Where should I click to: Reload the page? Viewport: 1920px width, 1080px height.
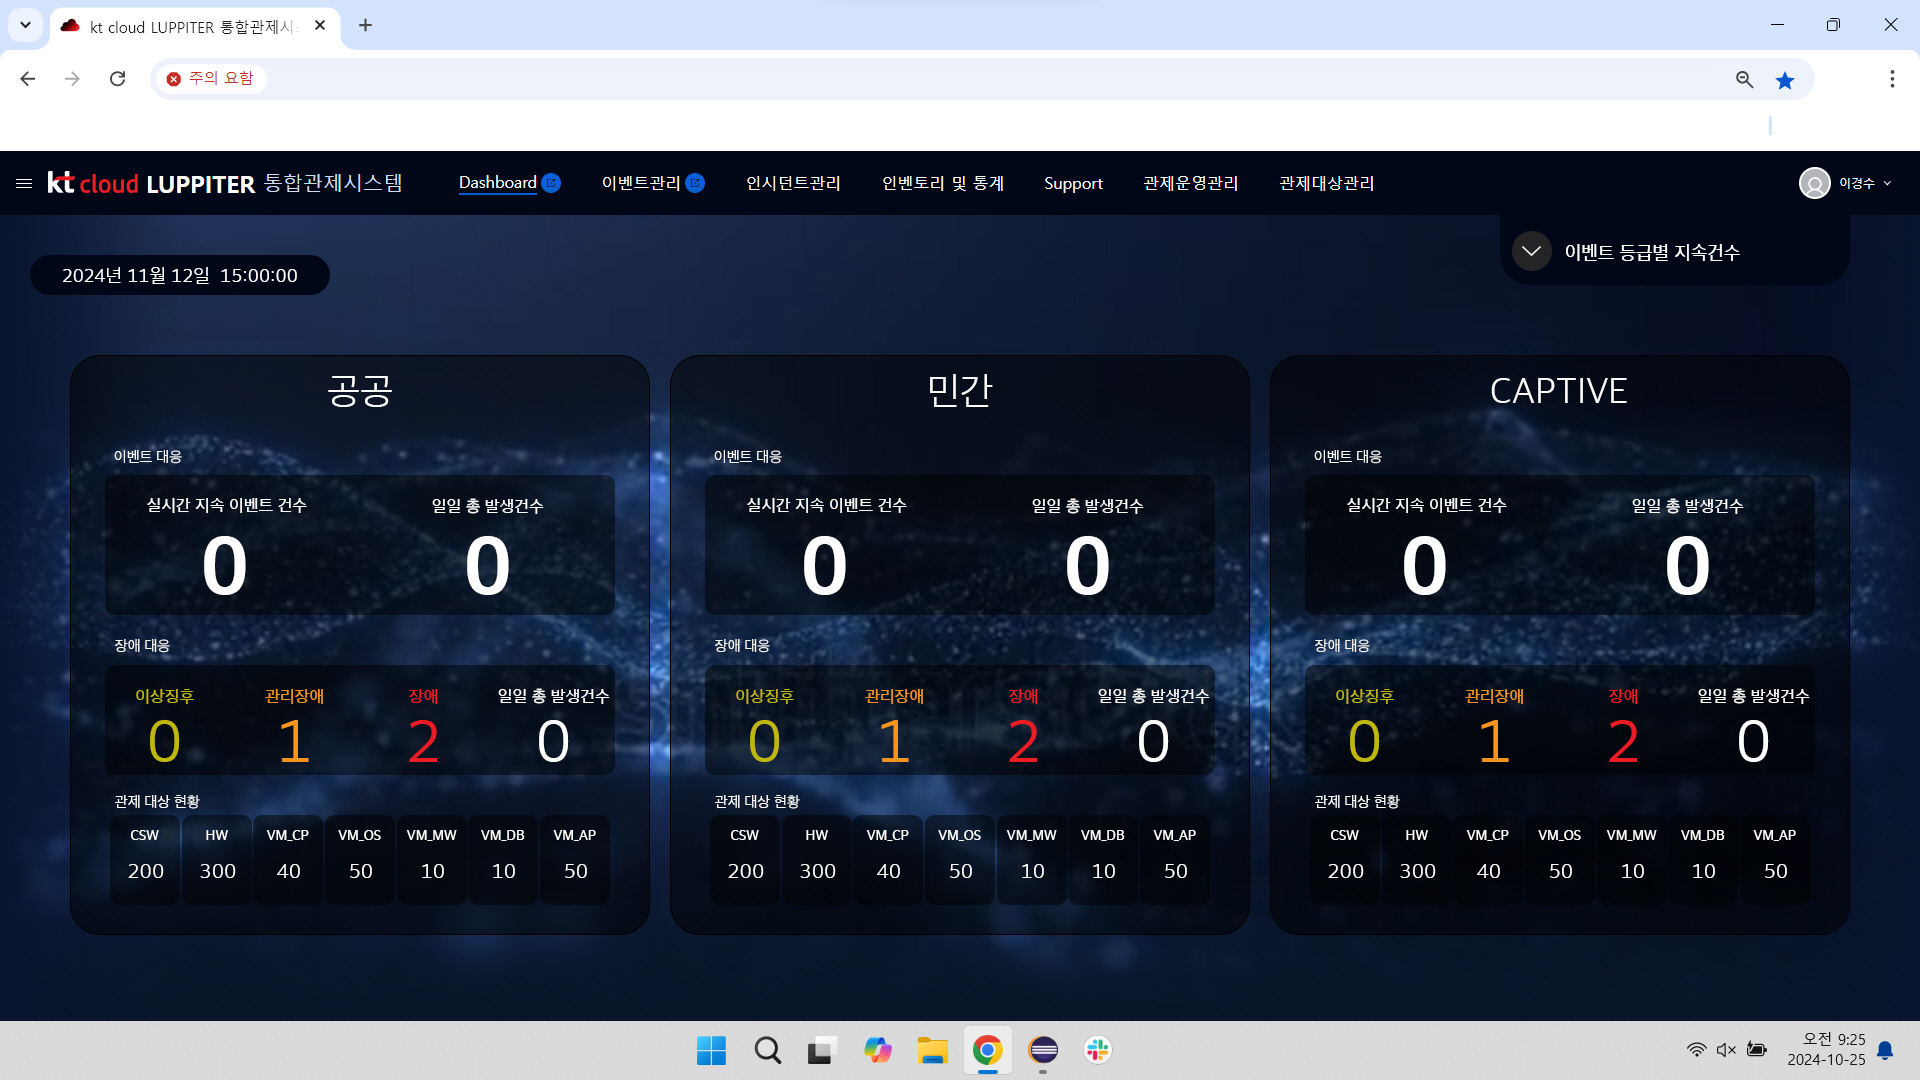tap(118, 79)
